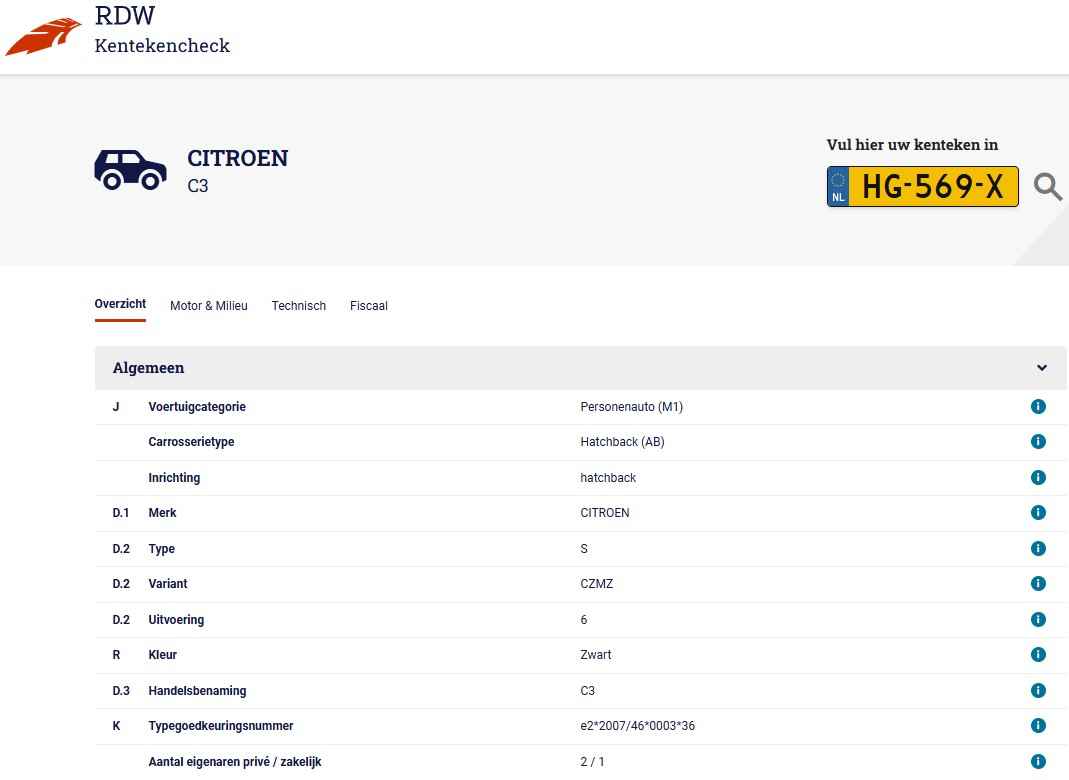Open info icon for Inrichting row
The height and width of the screenshot is (780, 1069).
[x=1038, y=477]
